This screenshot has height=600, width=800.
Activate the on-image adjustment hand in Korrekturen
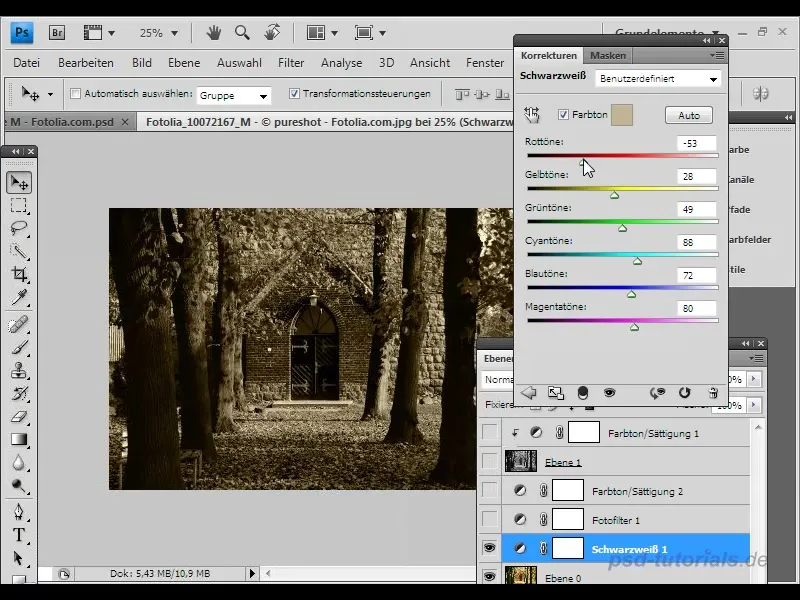pos(532,115)
